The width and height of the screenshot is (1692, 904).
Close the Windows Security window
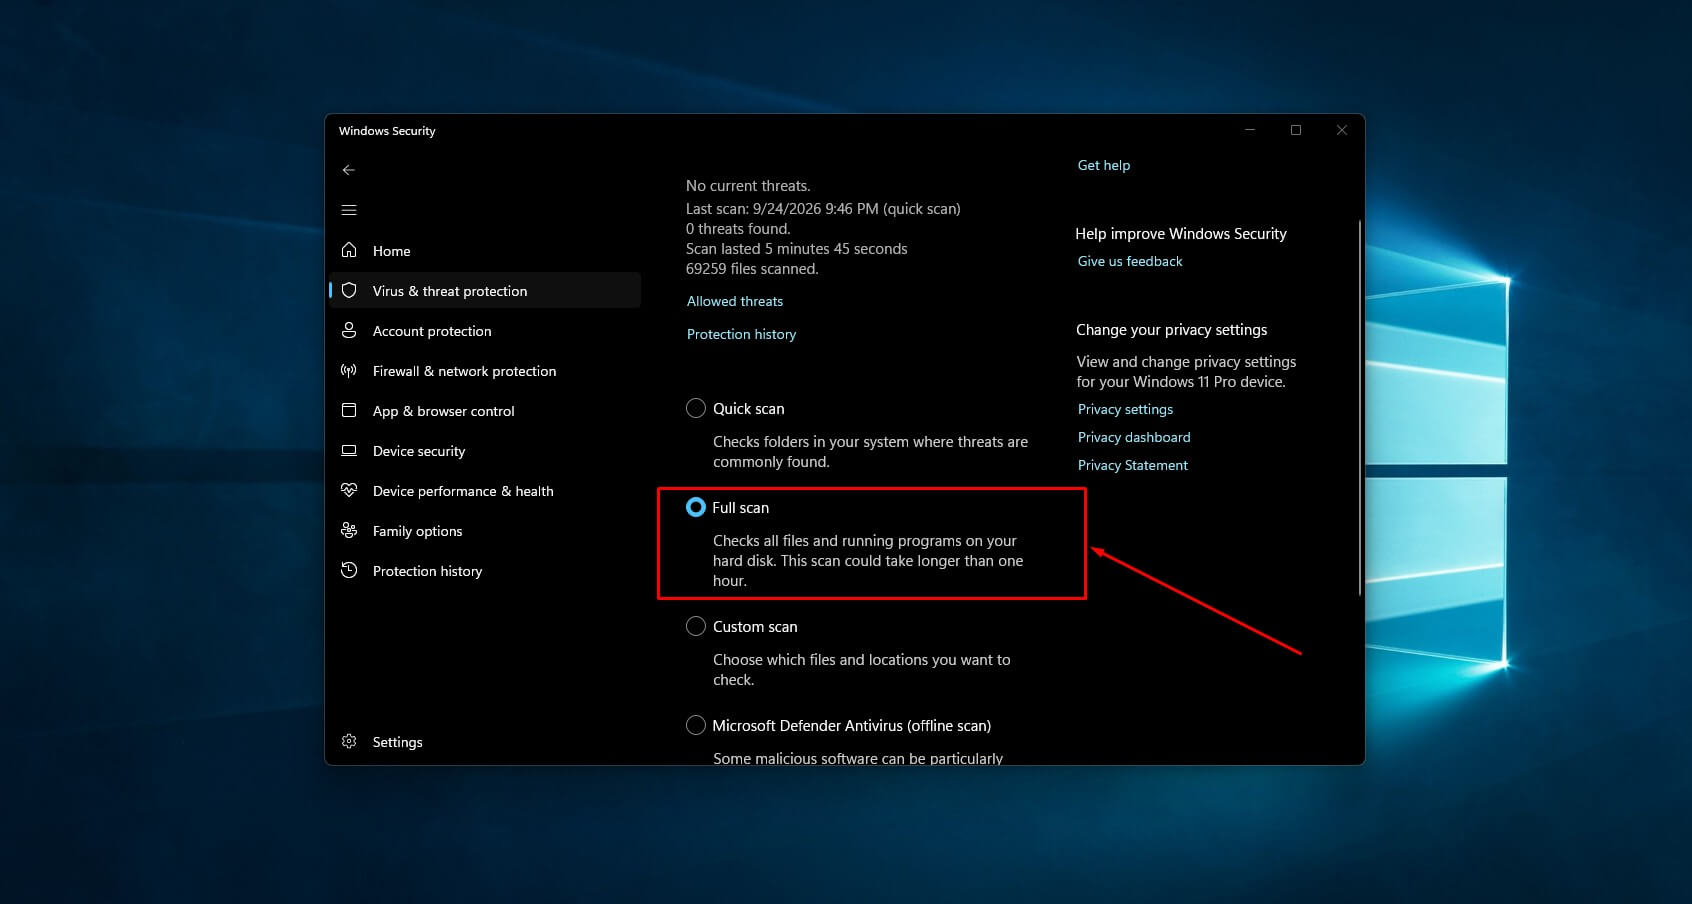[1342, 130]
